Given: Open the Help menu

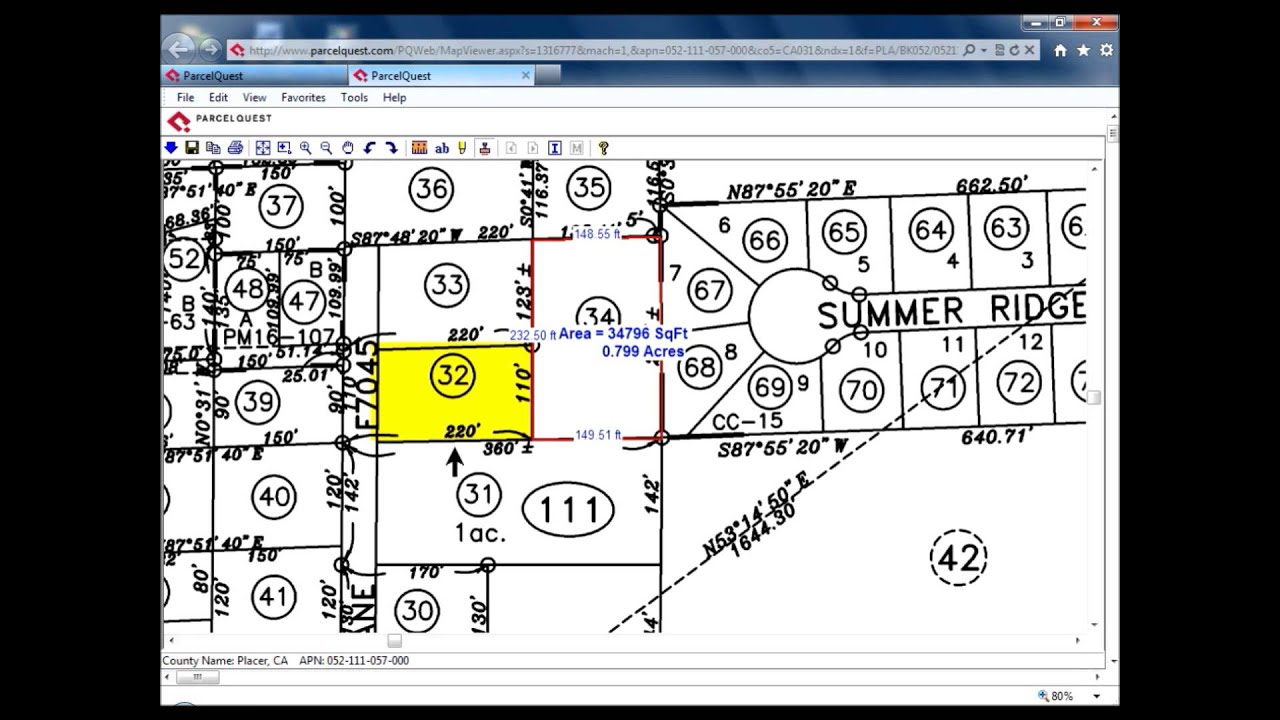Looking at the screenshot, I should click(x=394, y=97).
